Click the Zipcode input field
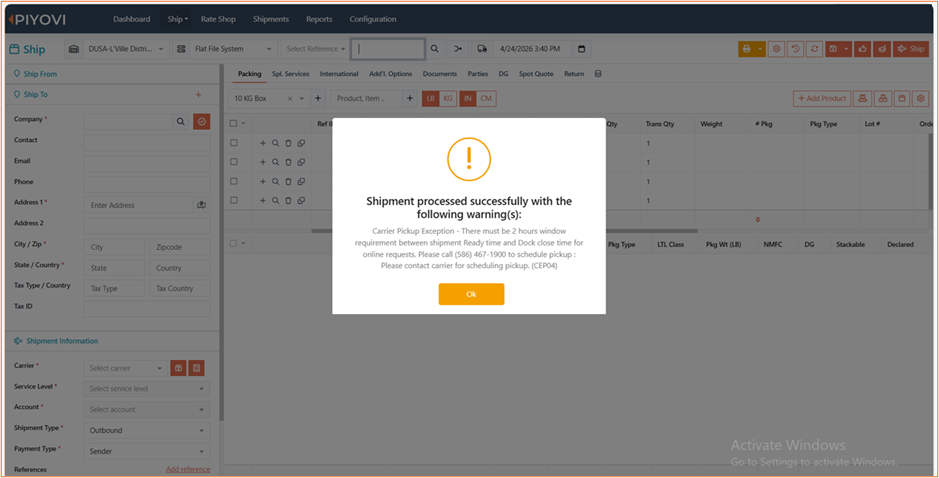Image resolution: width=939 pixels, height=478 pixels. tap(180, 247)
